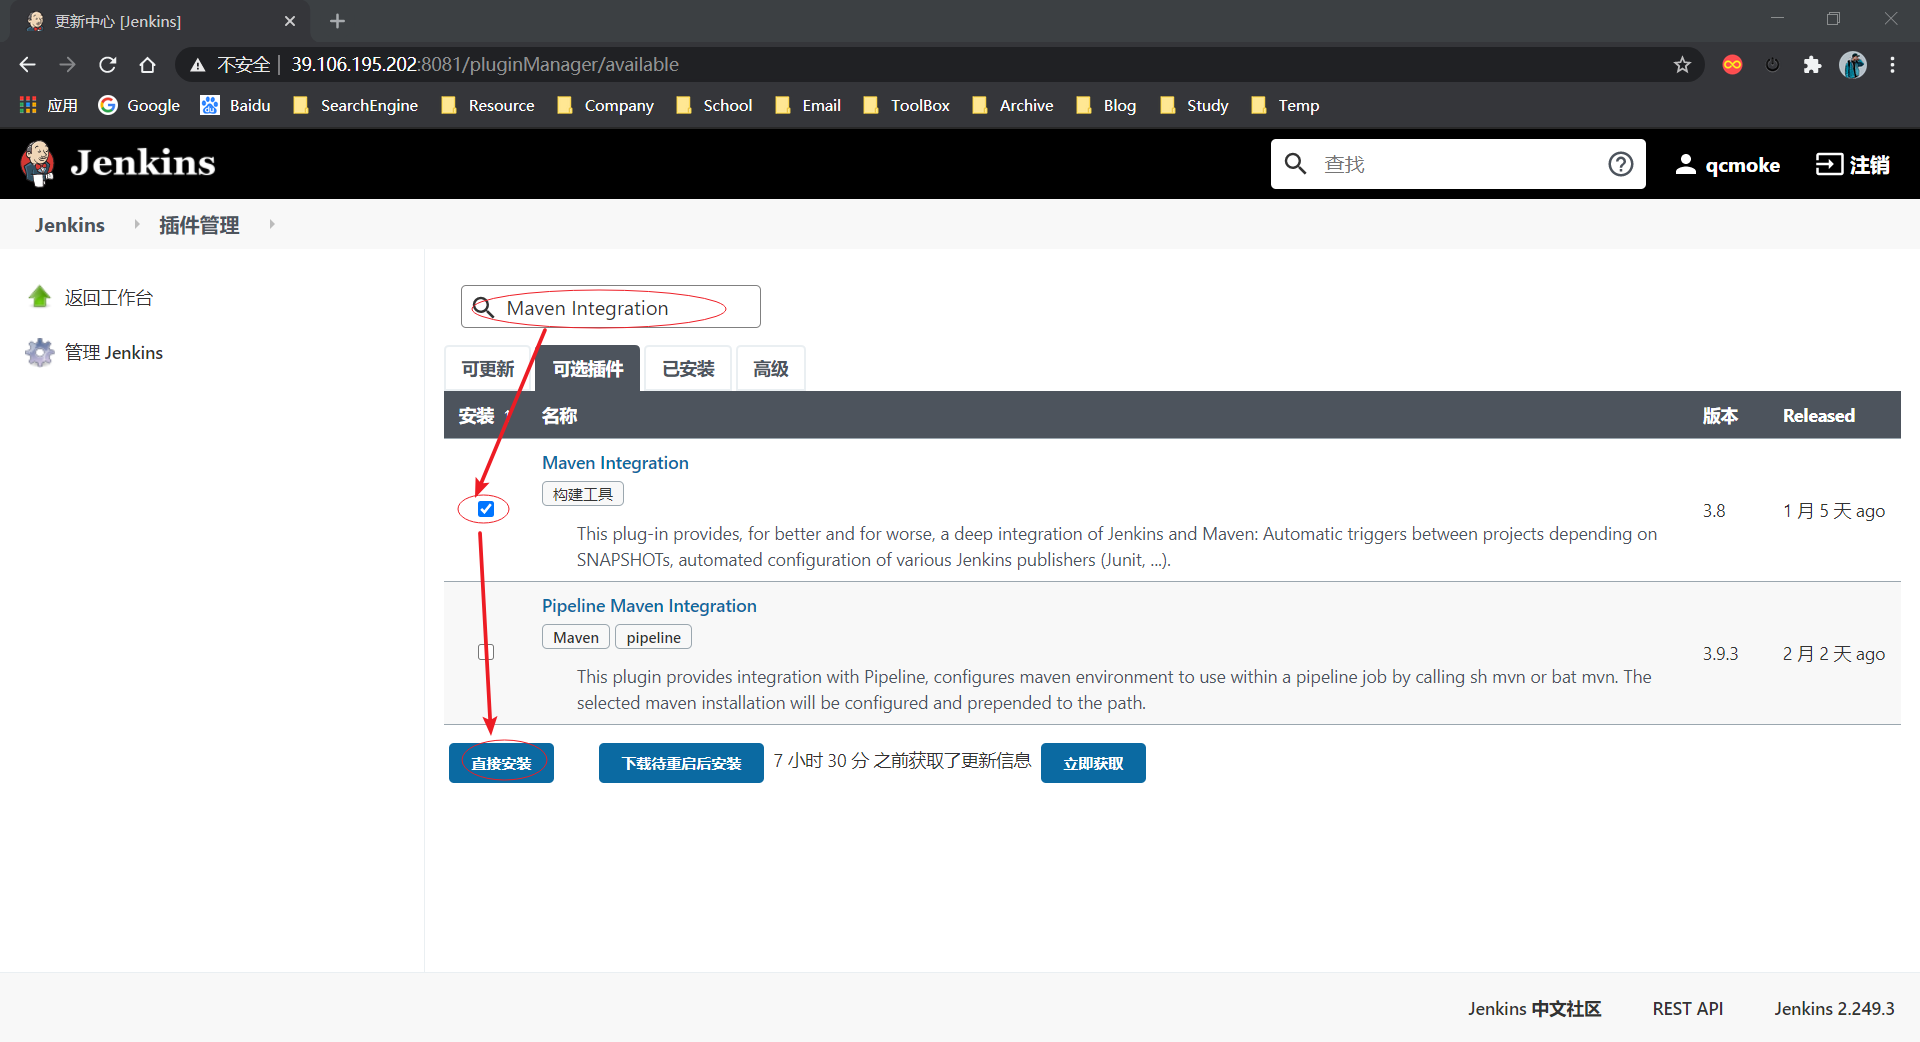Click the power-style extension icon

(x=1772, y=64)
